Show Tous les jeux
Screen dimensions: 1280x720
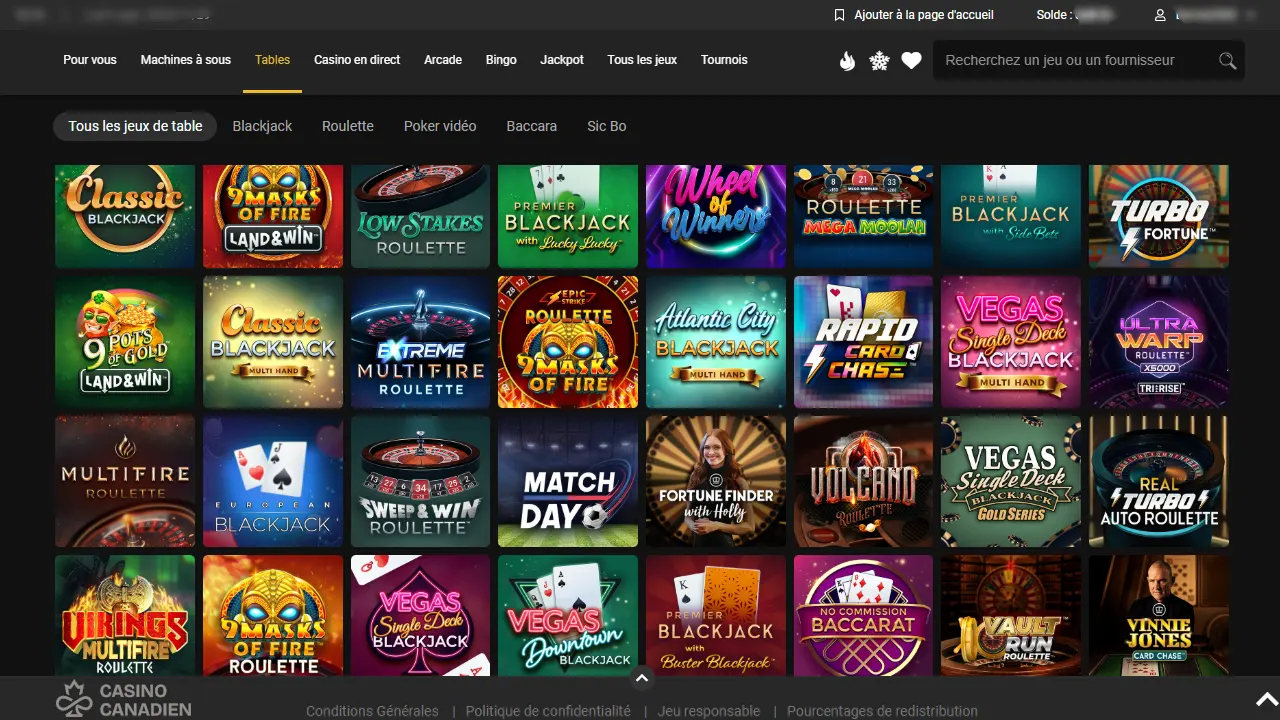(642, 60)
